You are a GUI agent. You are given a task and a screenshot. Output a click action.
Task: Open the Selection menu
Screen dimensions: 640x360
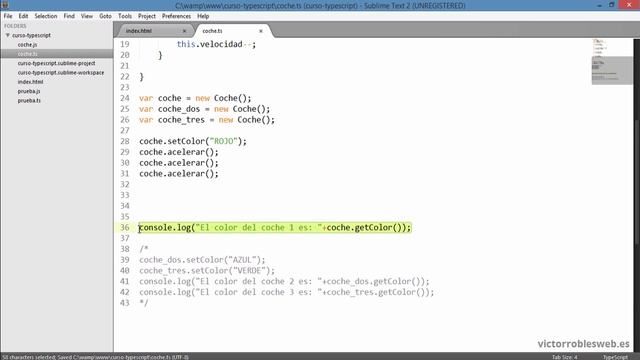tap(46, 16)
